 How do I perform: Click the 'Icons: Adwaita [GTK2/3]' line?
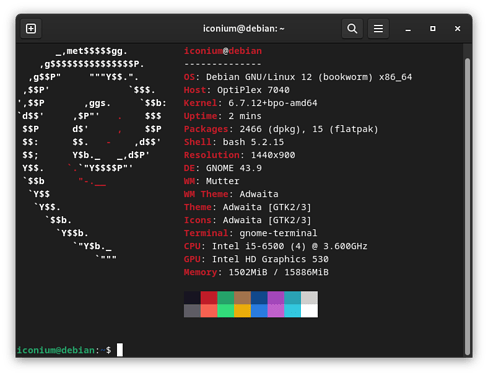pyautogui.click(x=248, y=220)
